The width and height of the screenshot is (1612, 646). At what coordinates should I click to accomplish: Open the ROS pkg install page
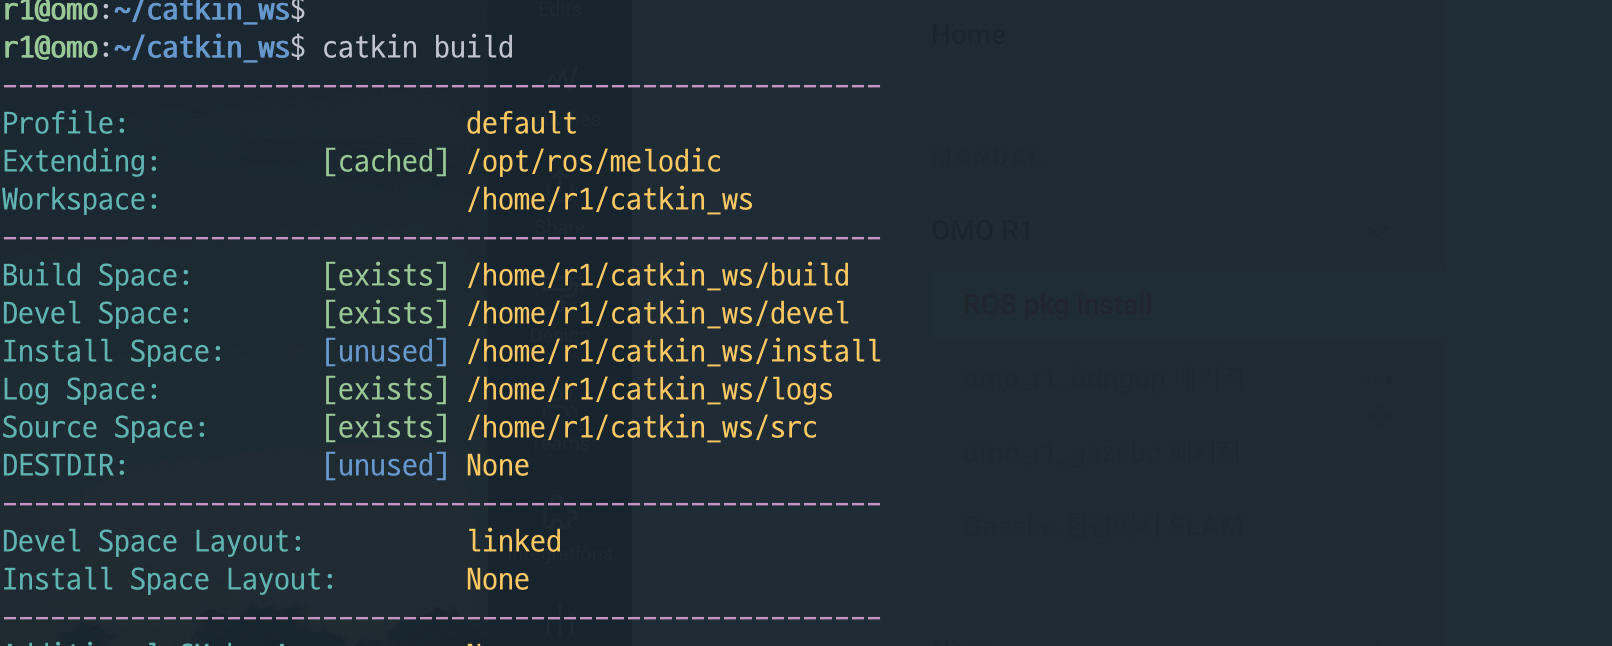pyautogui.click(x=1057, y=305)
